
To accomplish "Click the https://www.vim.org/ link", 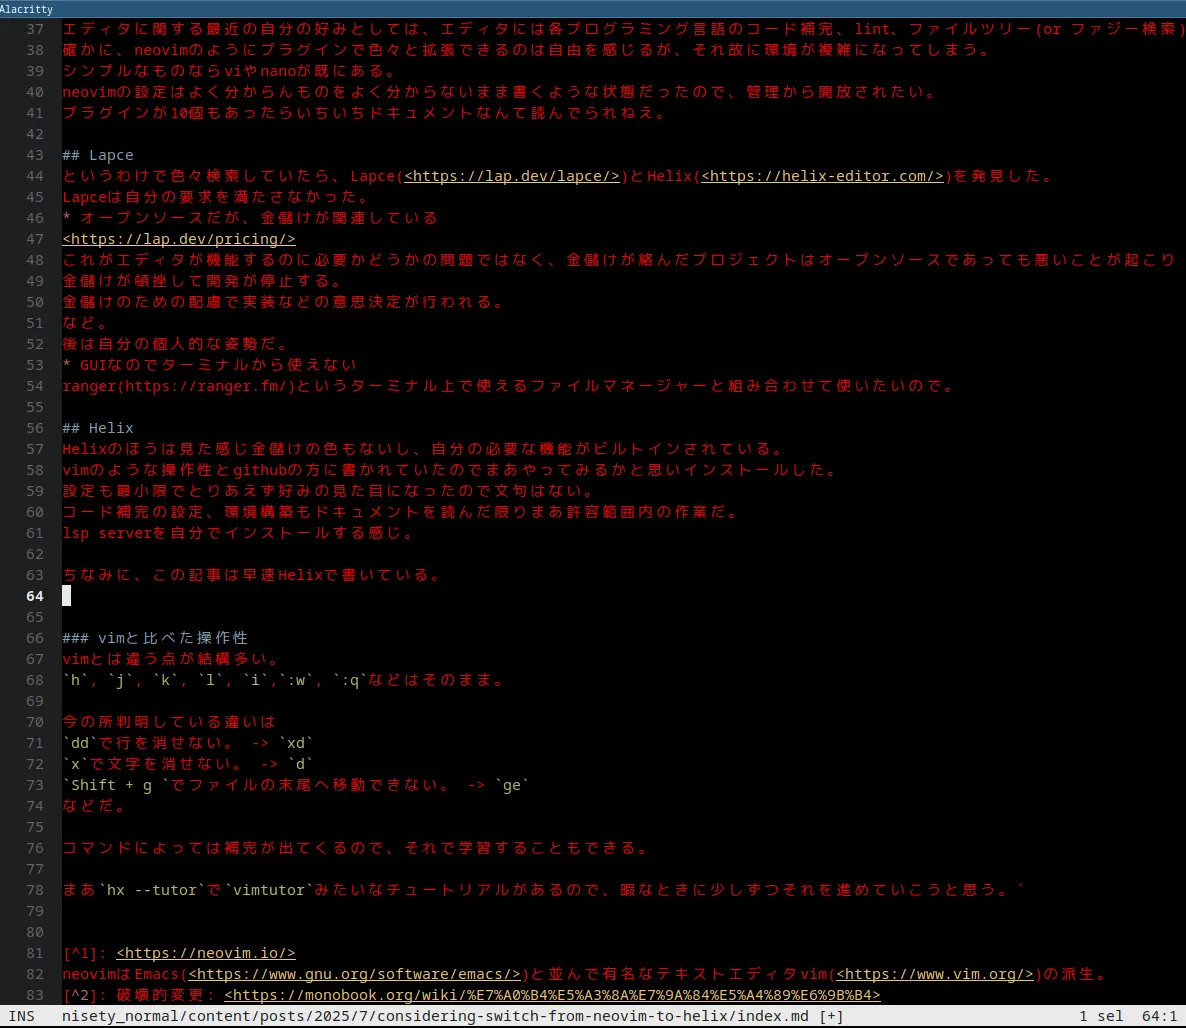I will click(x=934, y=974).
